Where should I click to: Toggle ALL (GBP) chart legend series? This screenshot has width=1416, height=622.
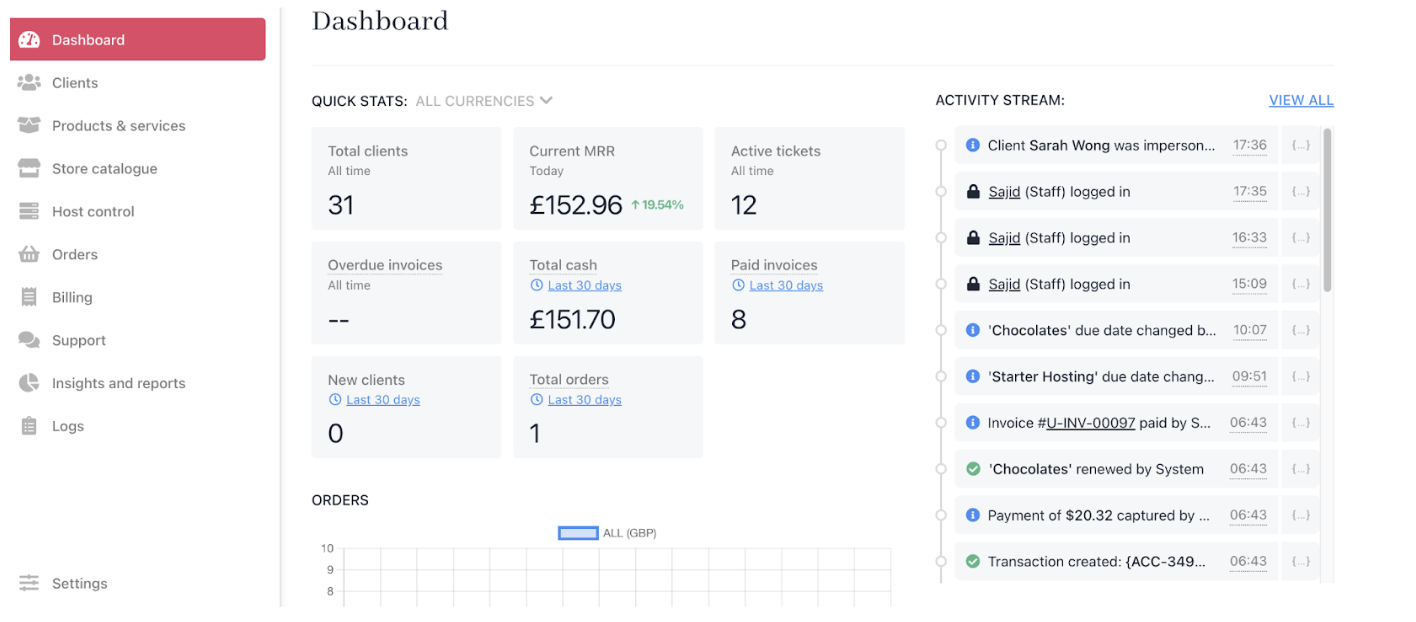point(578,533)
